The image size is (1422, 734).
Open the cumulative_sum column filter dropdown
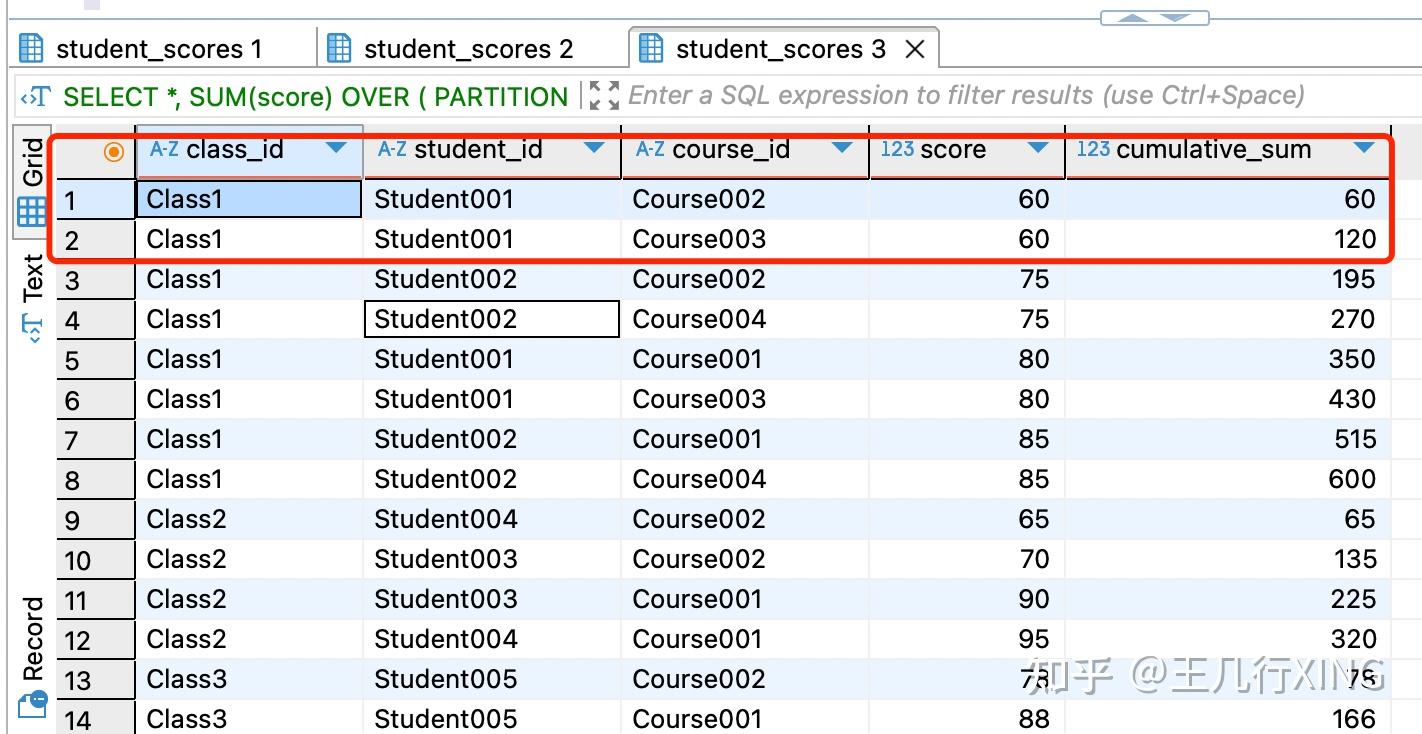1366,148
